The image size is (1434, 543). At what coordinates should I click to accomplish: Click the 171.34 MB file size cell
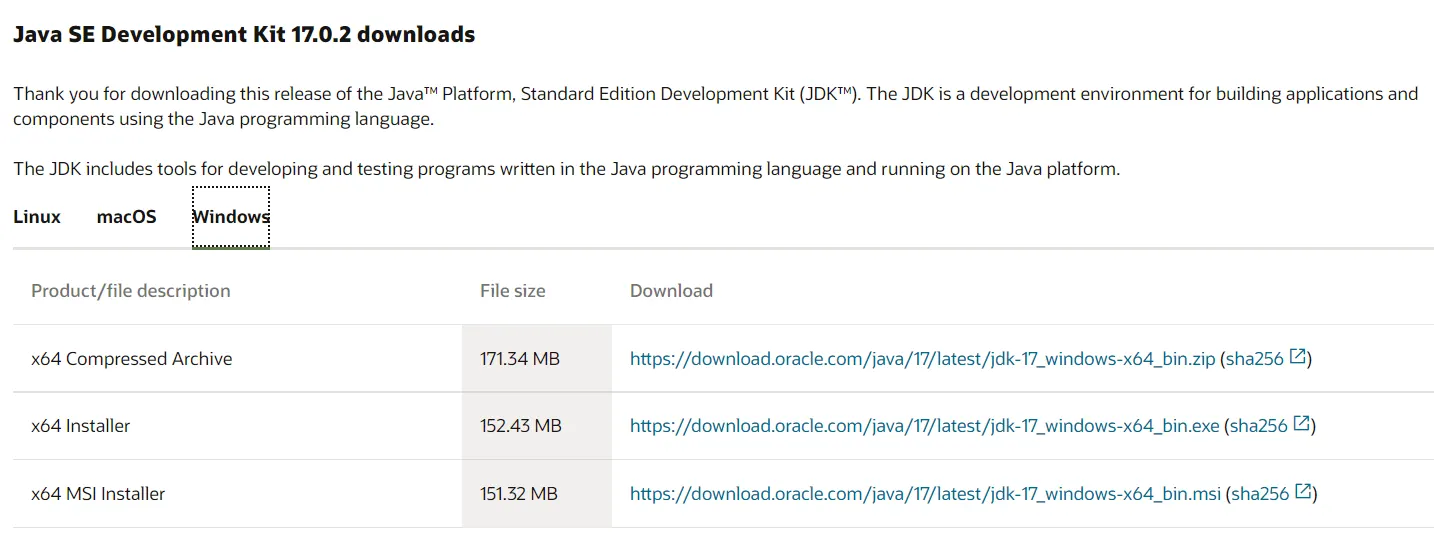tap(520, 359)
